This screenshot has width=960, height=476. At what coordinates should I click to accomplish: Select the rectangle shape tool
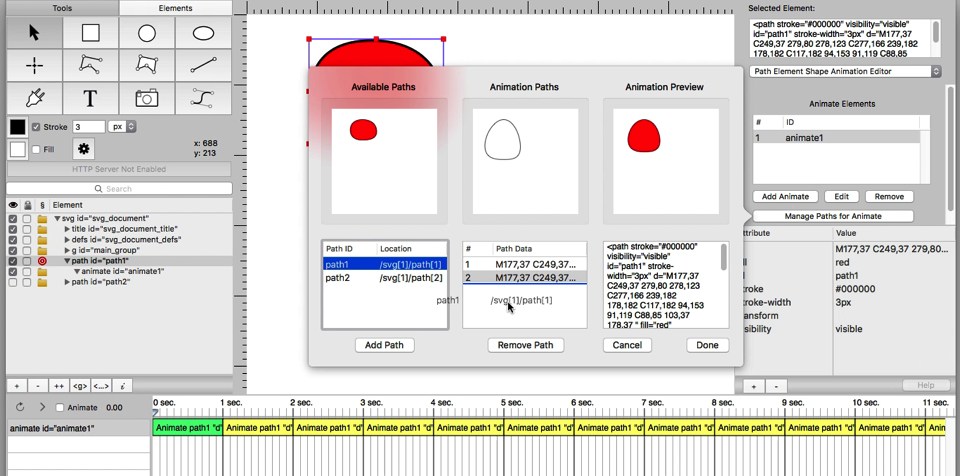90,33
